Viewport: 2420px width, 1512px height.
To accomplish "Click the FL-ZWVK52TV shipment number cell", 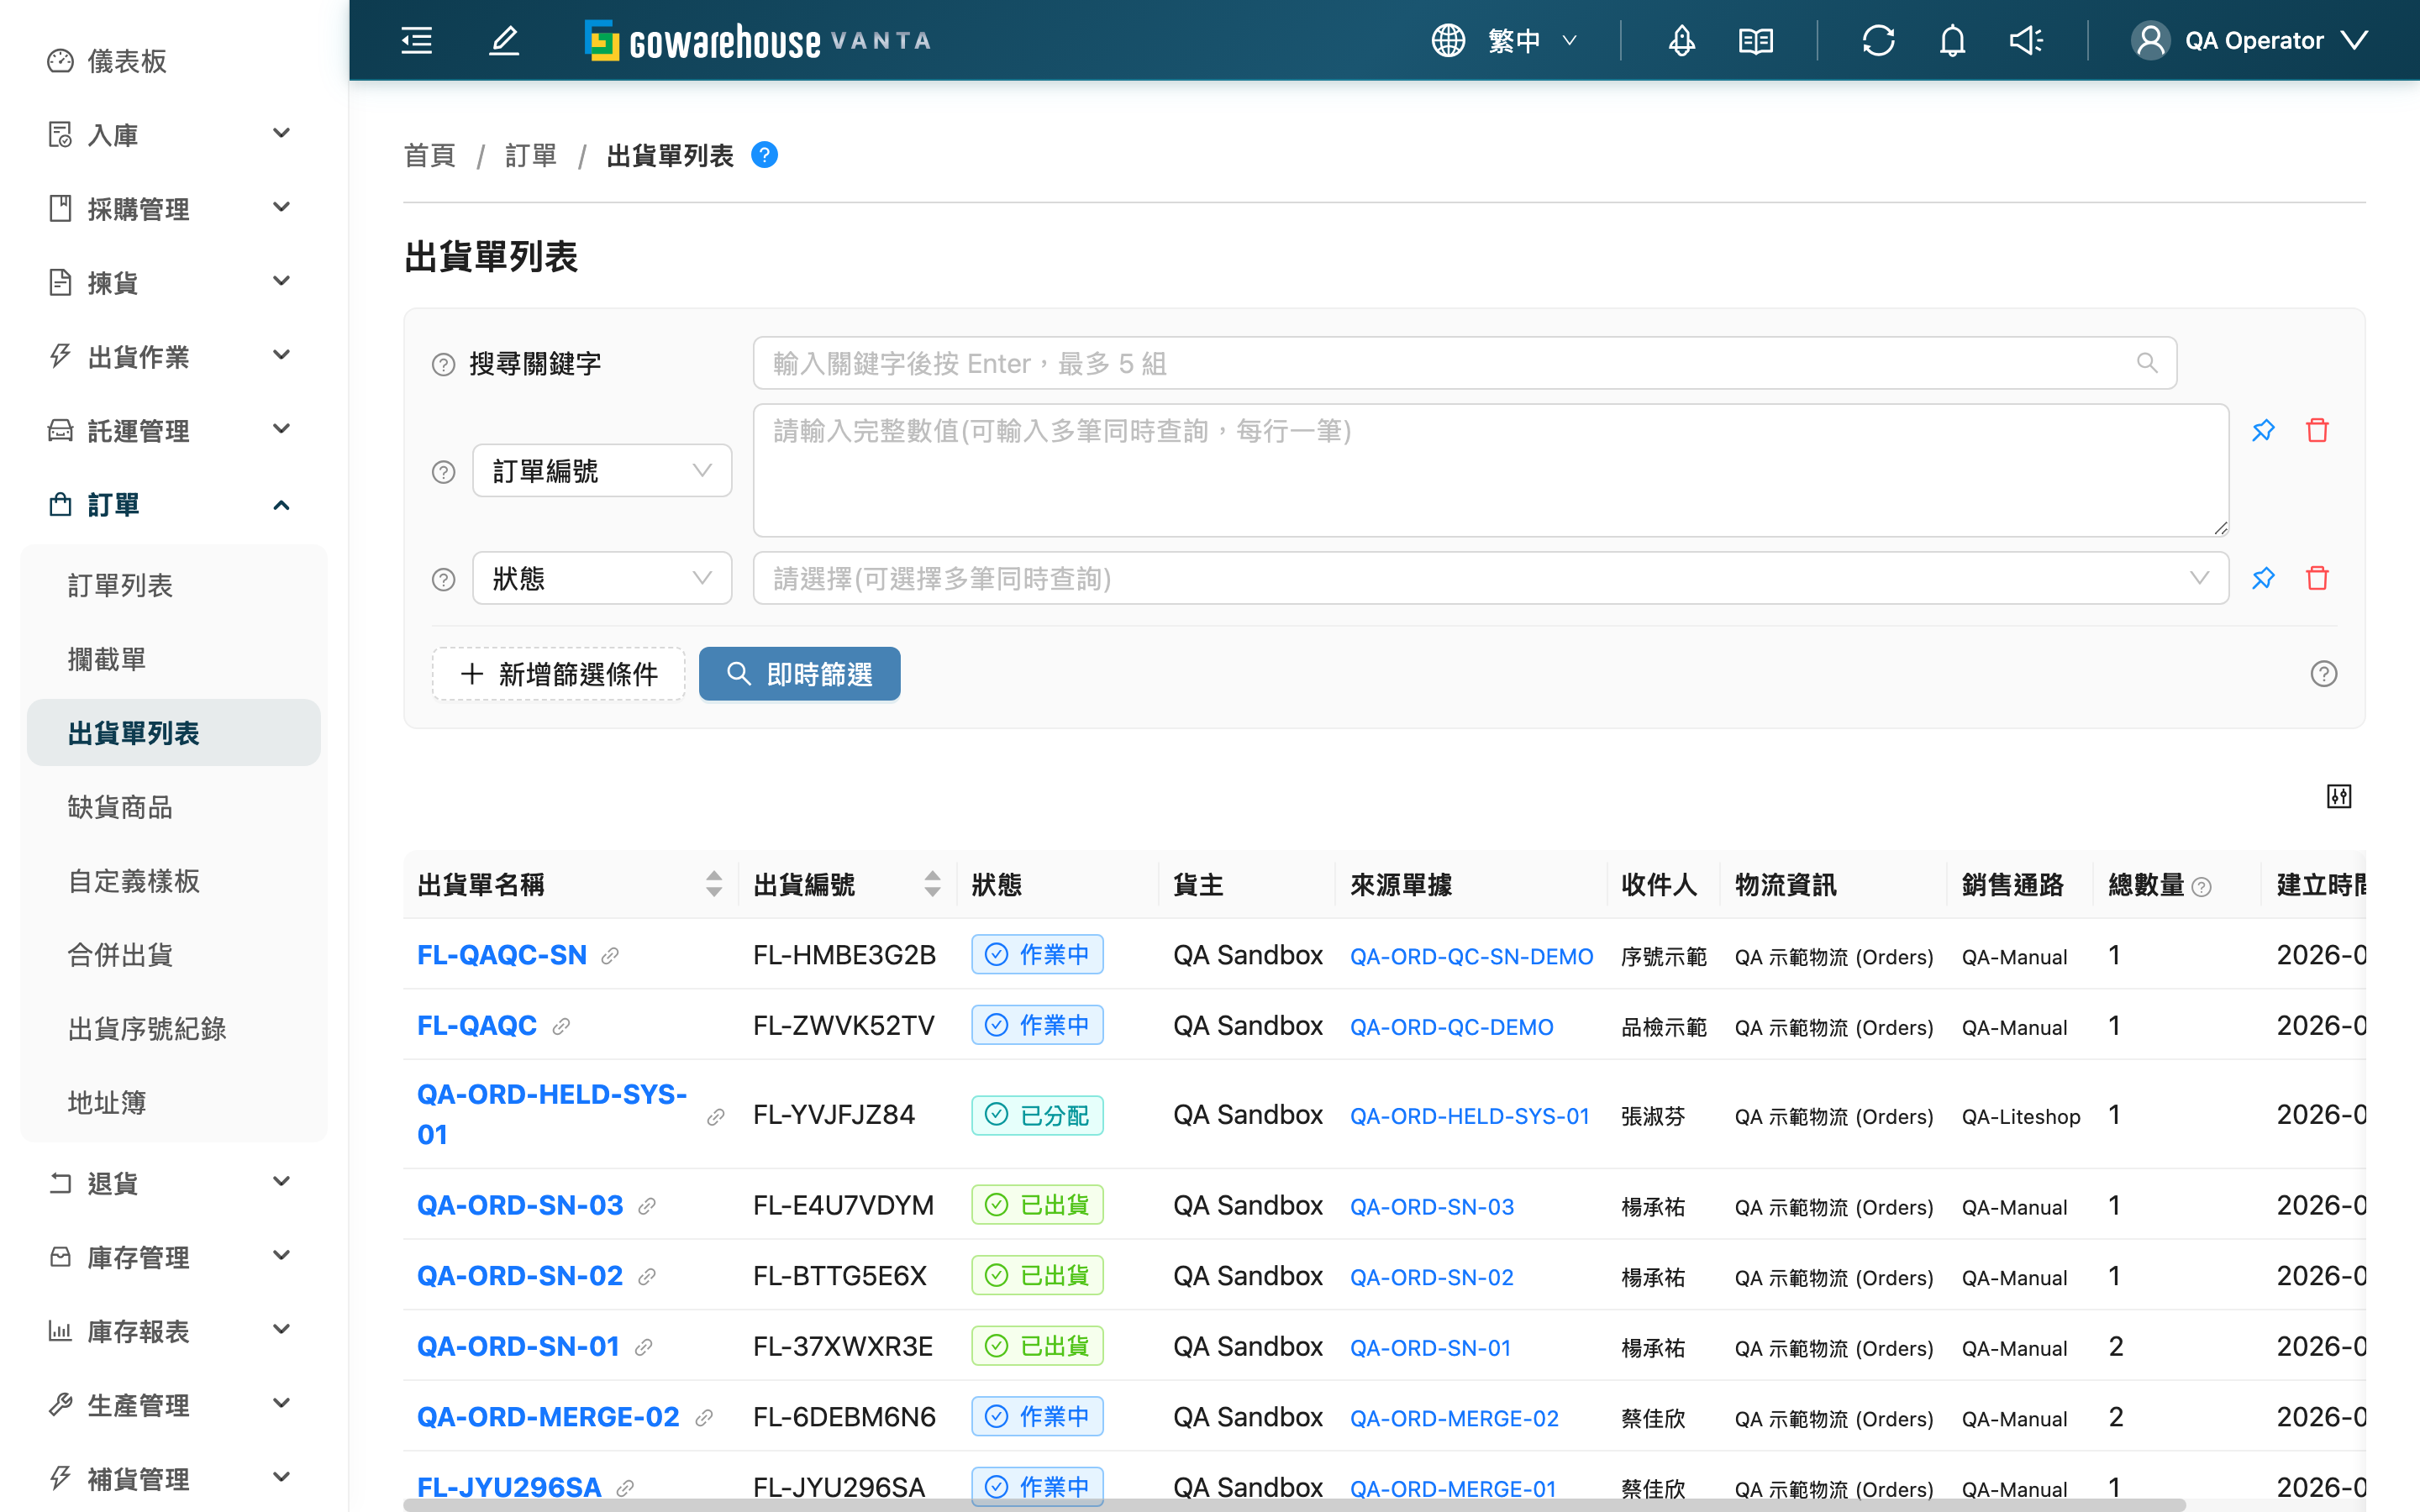I will click(x=844, y=1025).
